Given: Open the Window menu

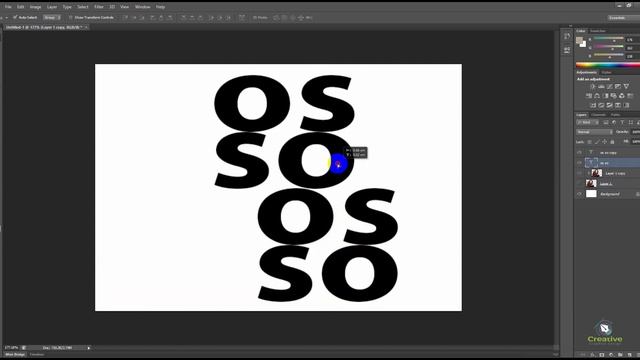Looking at the screenshot, I should [x=142, y=7].
